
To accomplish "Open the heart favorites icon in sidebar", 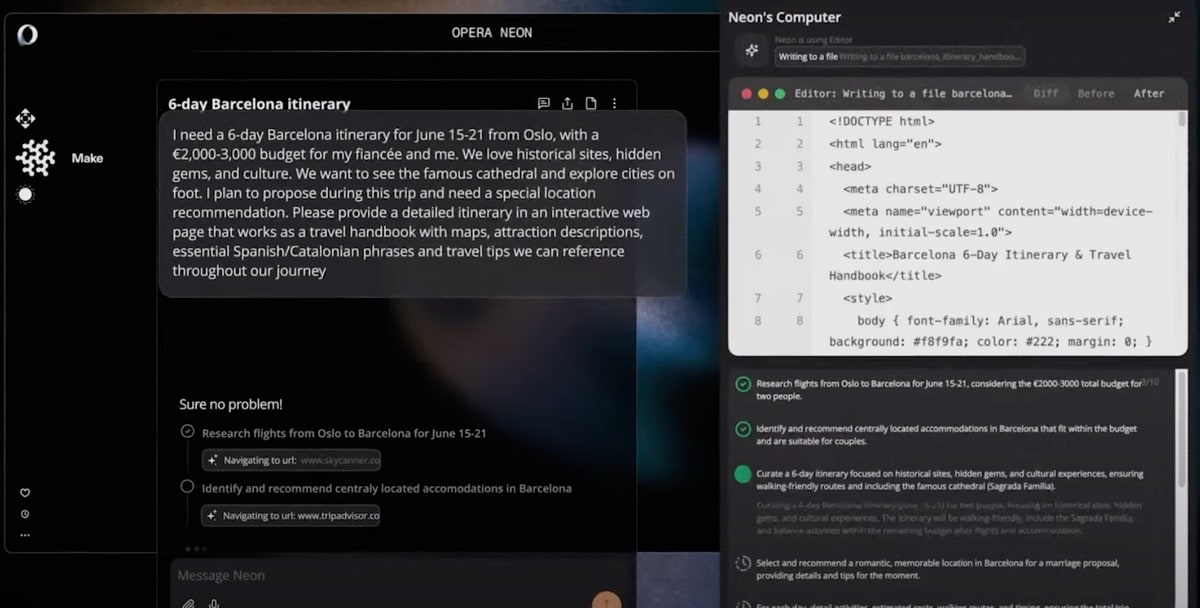I will click(25, 493).
